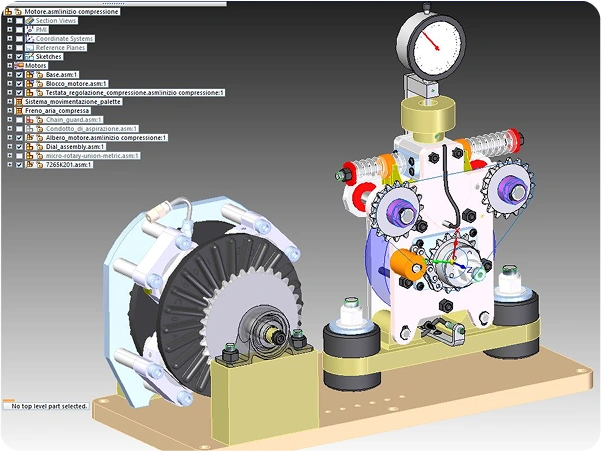Select micro-rotary-union-metric.asm:1 in the tree
Image resolution: width=601 pixels, height=451 pixels.
(x=92, y=155)
